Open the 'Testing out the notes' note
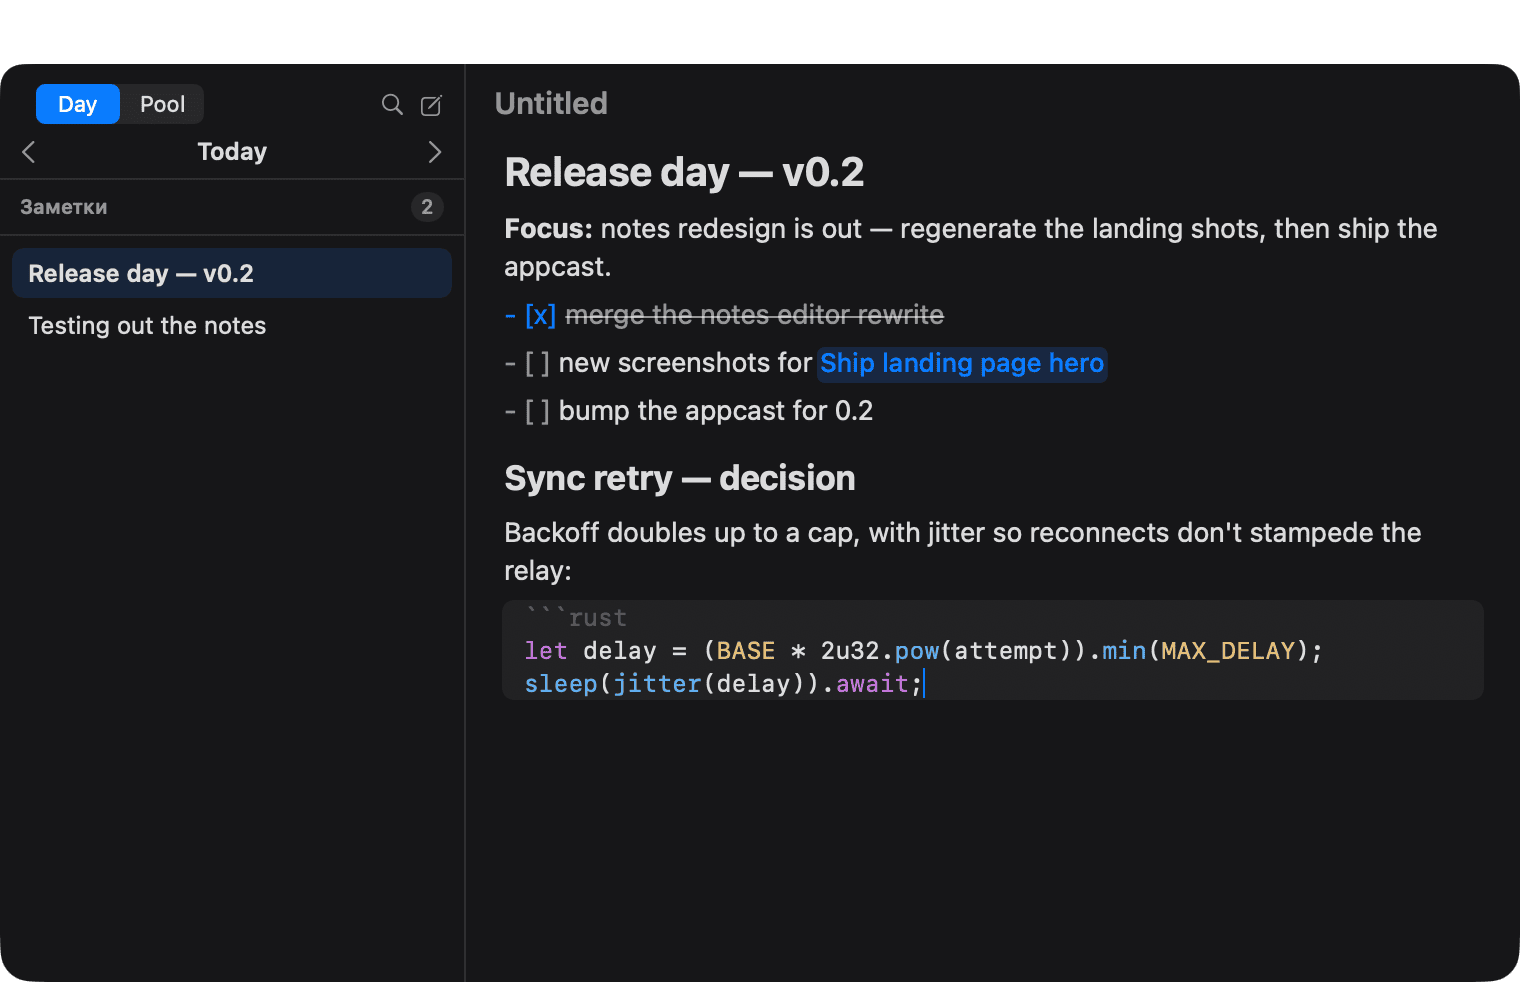This screenshot has height=982, width=1520. pos(232,326)
